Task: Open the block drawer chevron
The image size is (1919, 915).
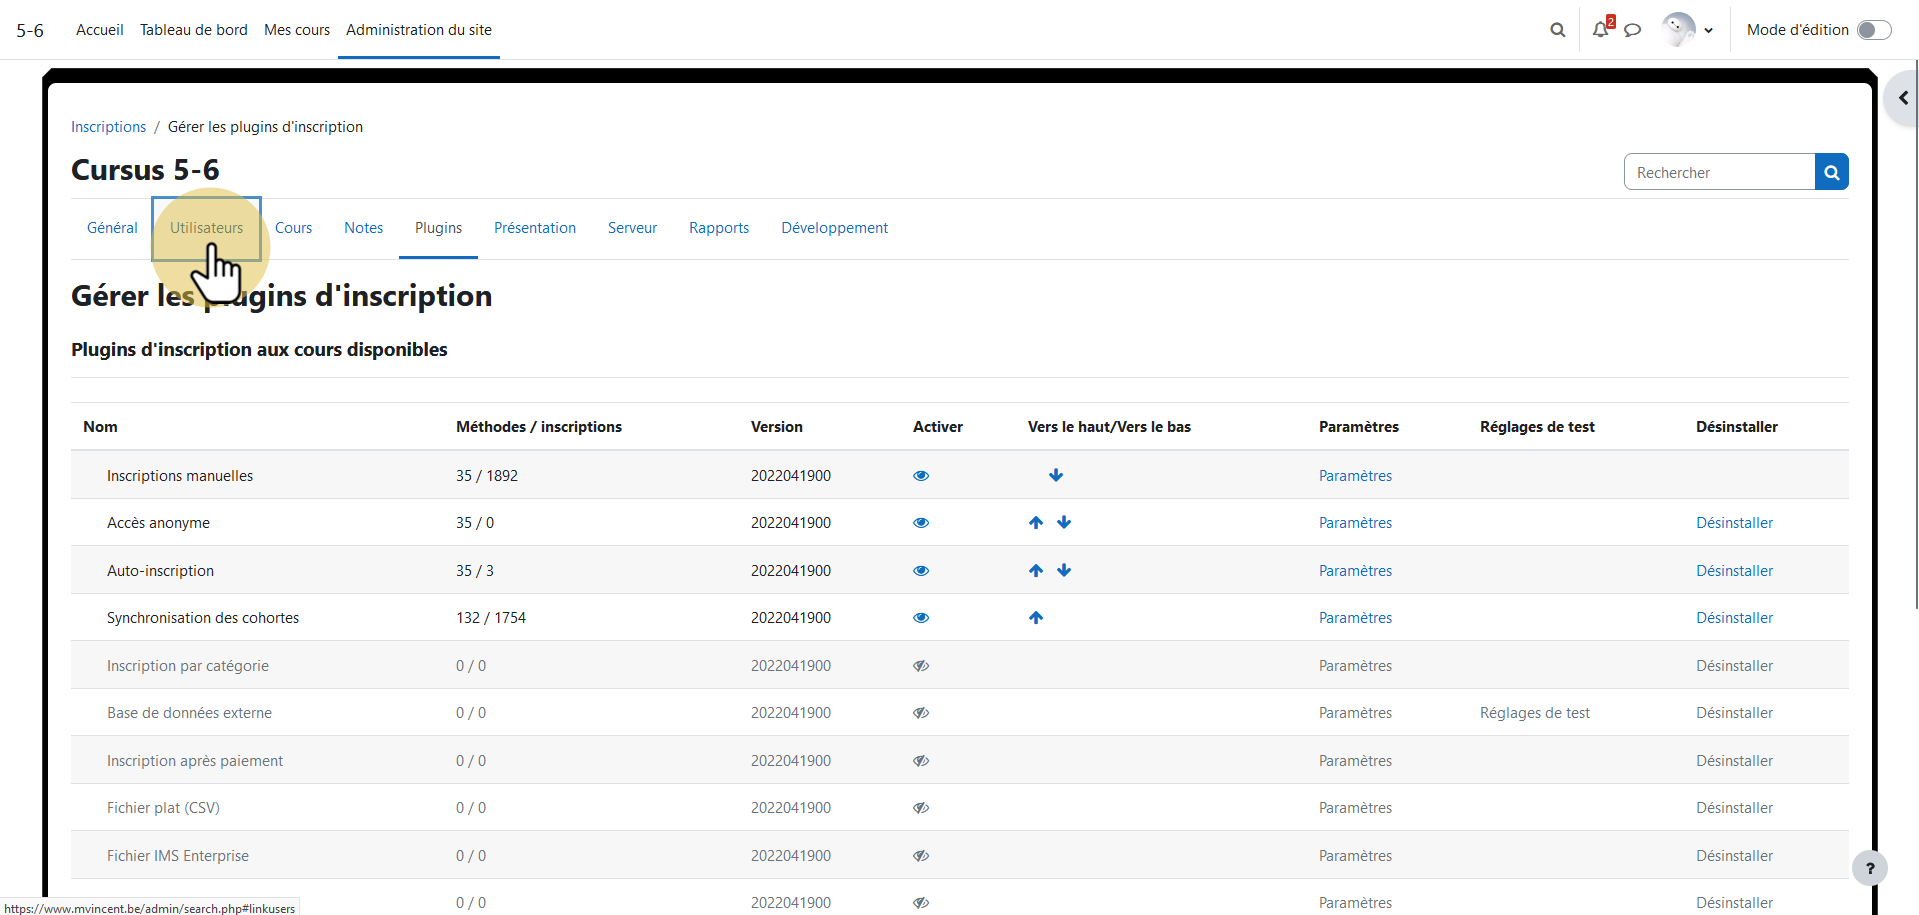Action: (1903, 98)
